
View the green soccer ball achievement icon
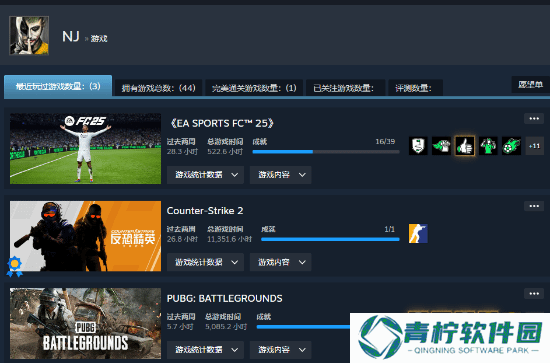511,146
